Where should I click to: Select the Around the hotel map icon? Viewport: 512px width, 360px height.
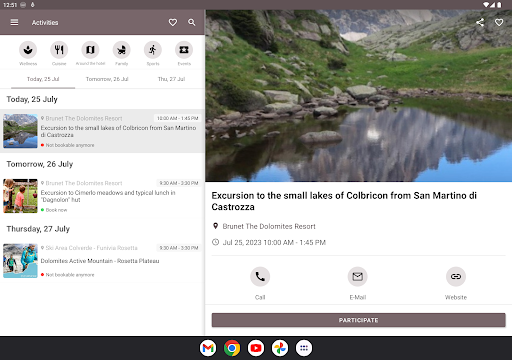point(90,50)
